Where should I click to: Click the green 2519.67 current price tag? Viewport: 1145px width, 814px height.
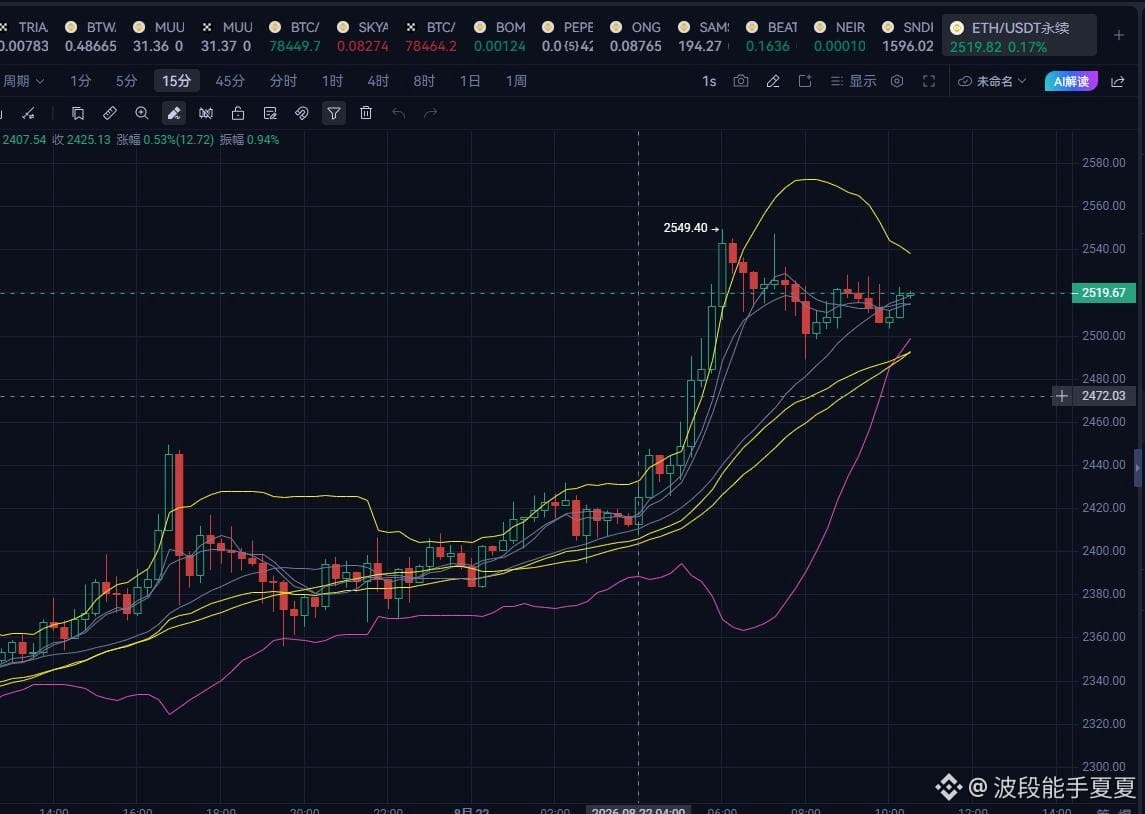(x=1103, y=293)
